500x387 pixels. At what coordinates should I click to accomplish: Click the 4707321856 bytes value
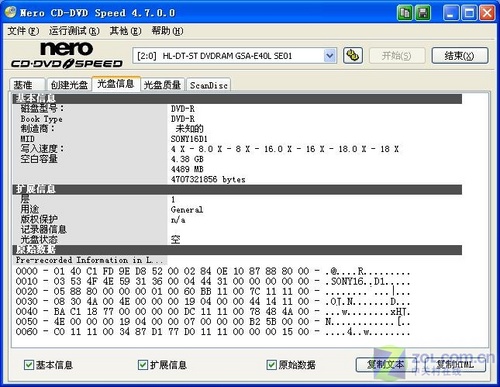208,180
